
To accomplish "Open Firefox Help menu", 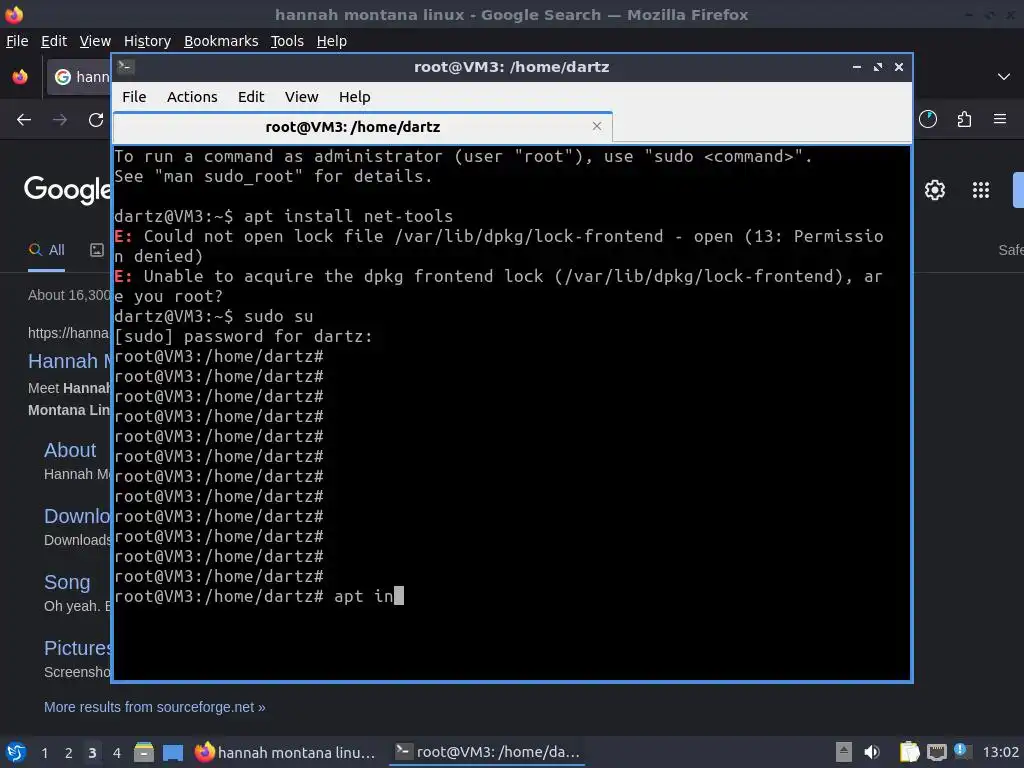I will 332,41.
